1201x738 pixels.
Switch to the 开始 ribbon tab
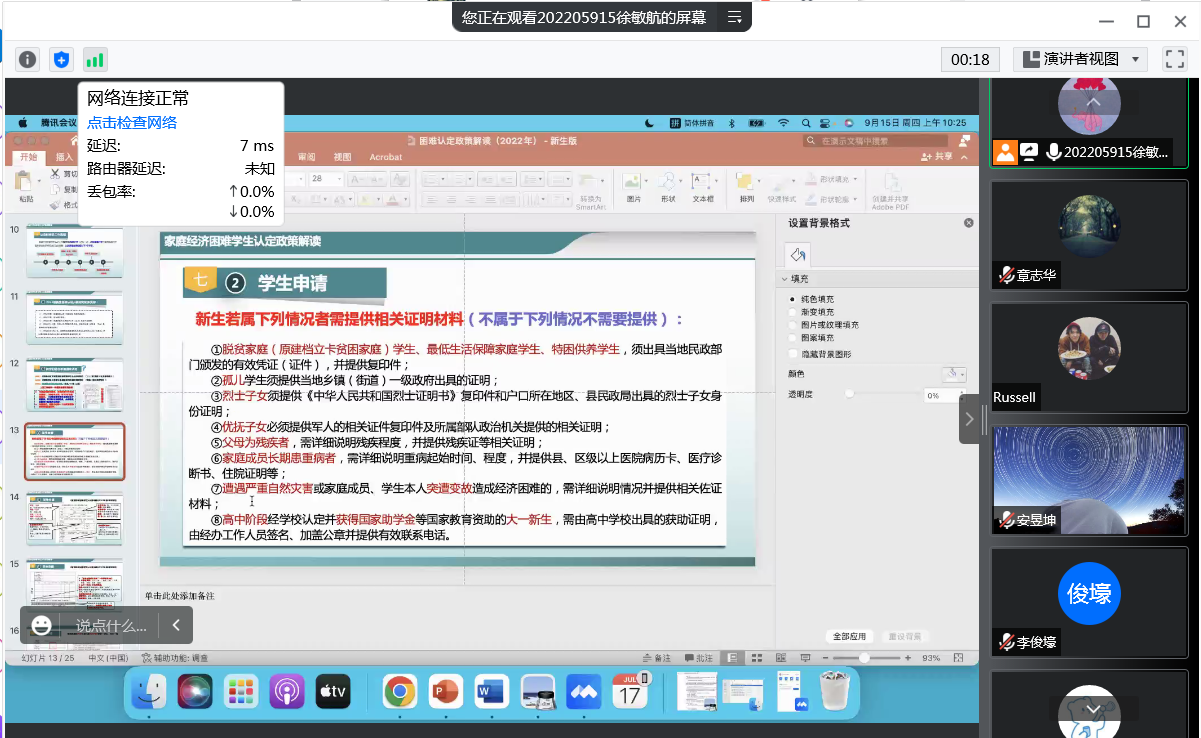click(x=29, y=157)
